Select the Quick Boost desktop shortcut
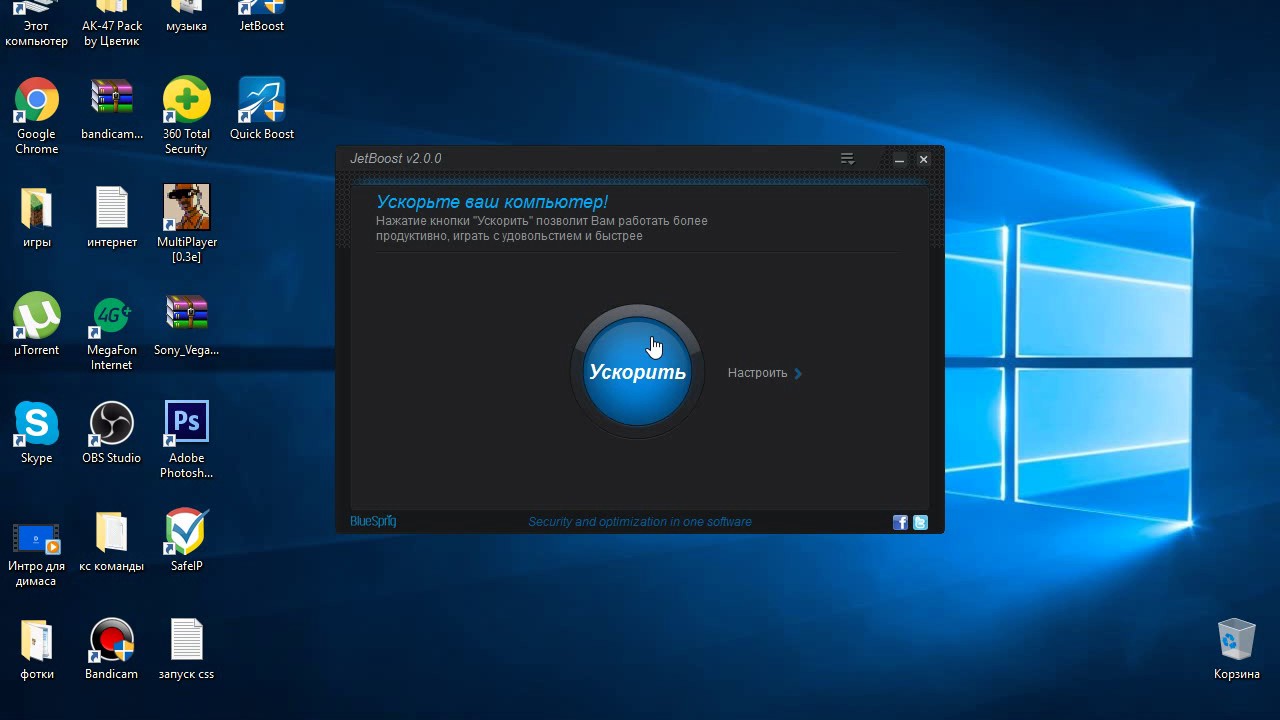This screenshot has height=720, width=1280. (262, 109)
